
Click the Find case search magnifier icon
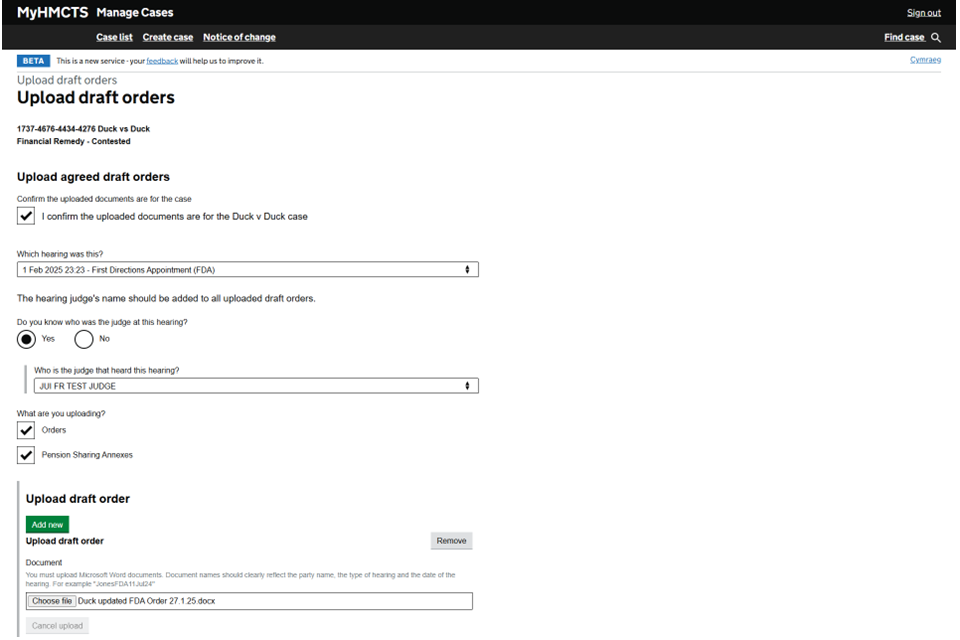tap(936, 38)
